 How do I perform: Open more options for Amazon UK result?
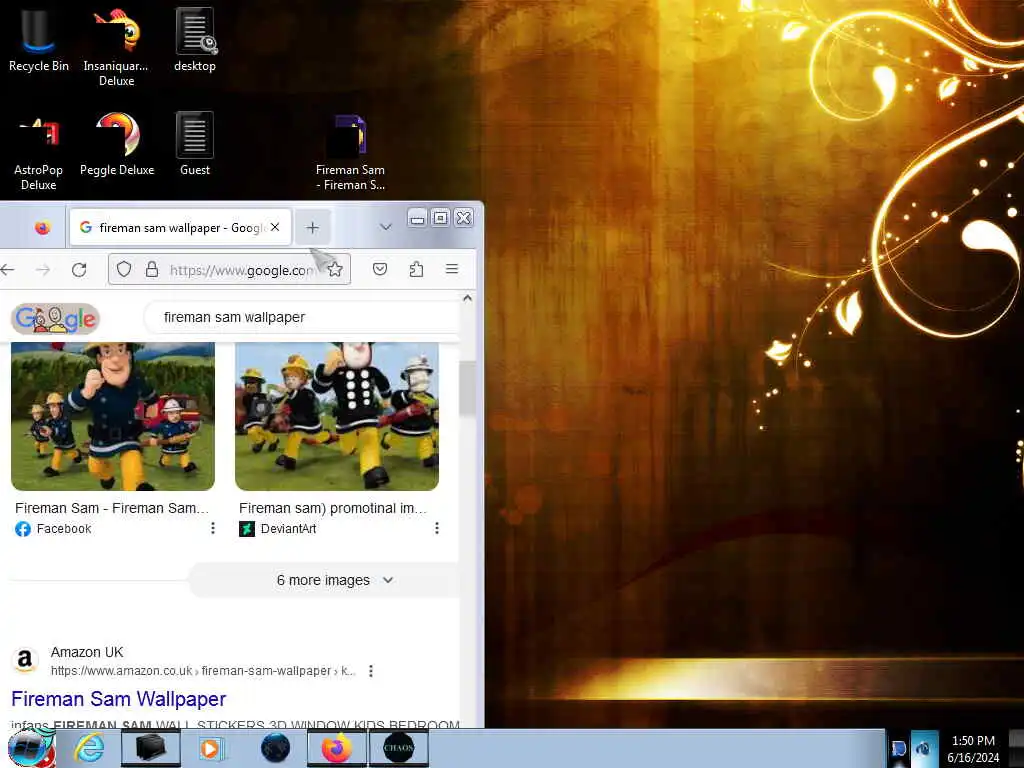(x=371, y=671)
